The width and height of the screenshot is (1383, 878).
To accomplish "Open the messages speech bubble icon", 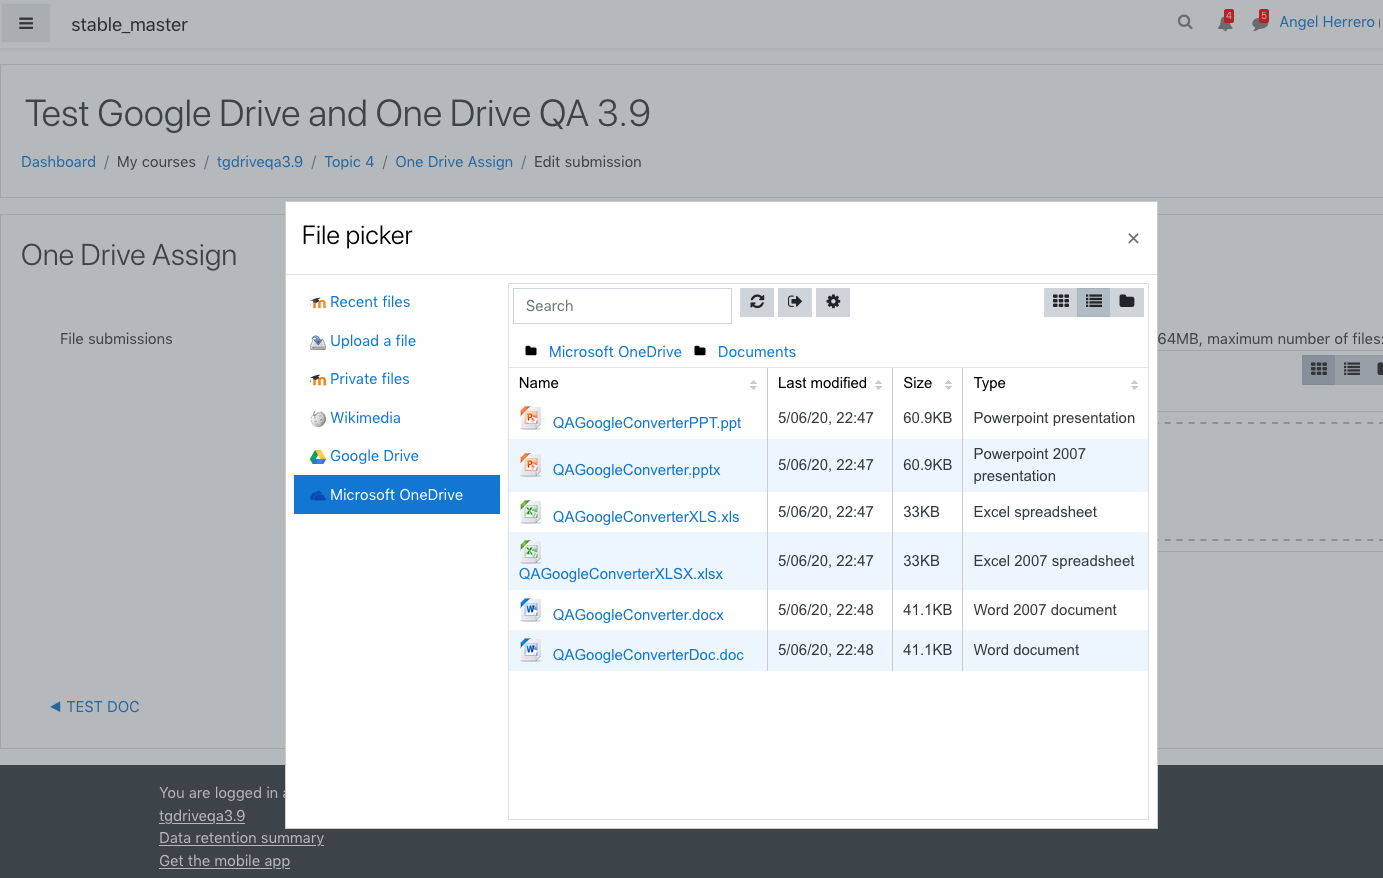I will coord(1260,22).
